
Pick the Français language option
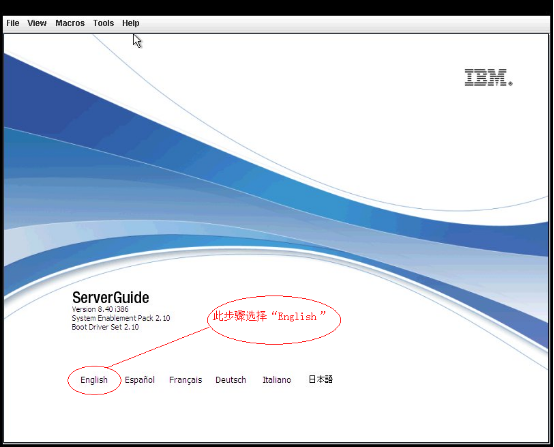tap(185, 380)
